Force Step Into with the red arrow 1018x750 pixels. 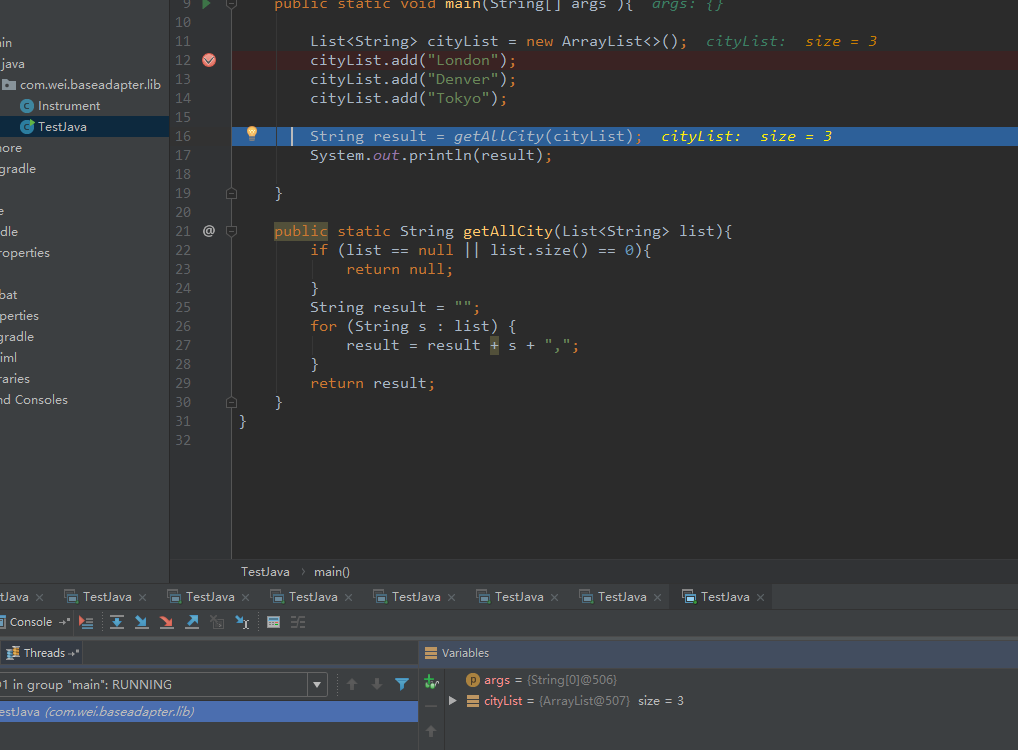click(x=167, y=622)
